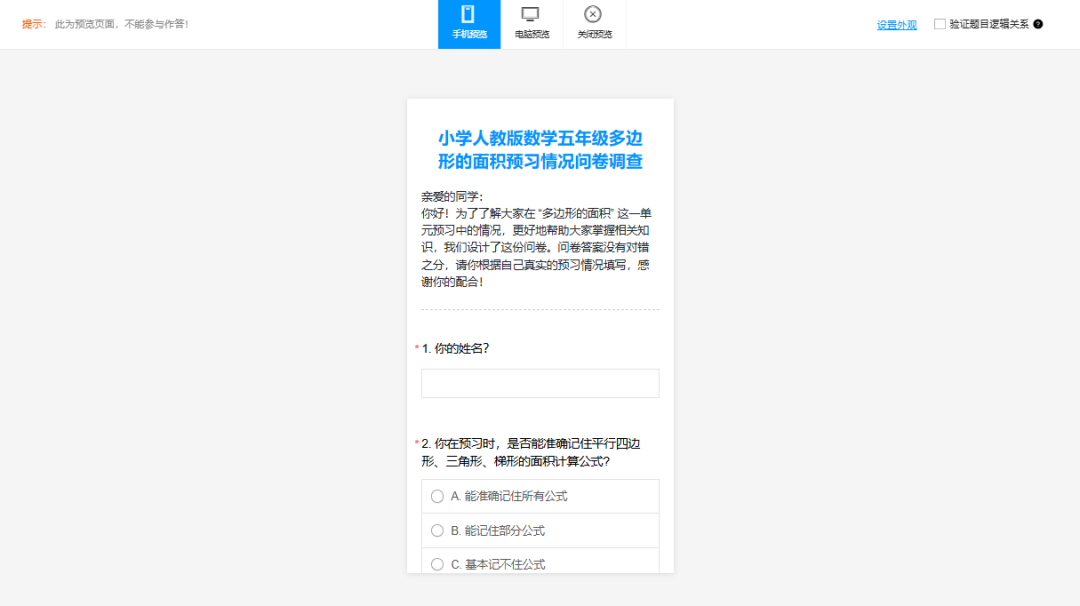Image resolution: width=1080 pixels, height=606 pixels.
Task: Click the name answer input box under question 1
Action: pos(540,383)
